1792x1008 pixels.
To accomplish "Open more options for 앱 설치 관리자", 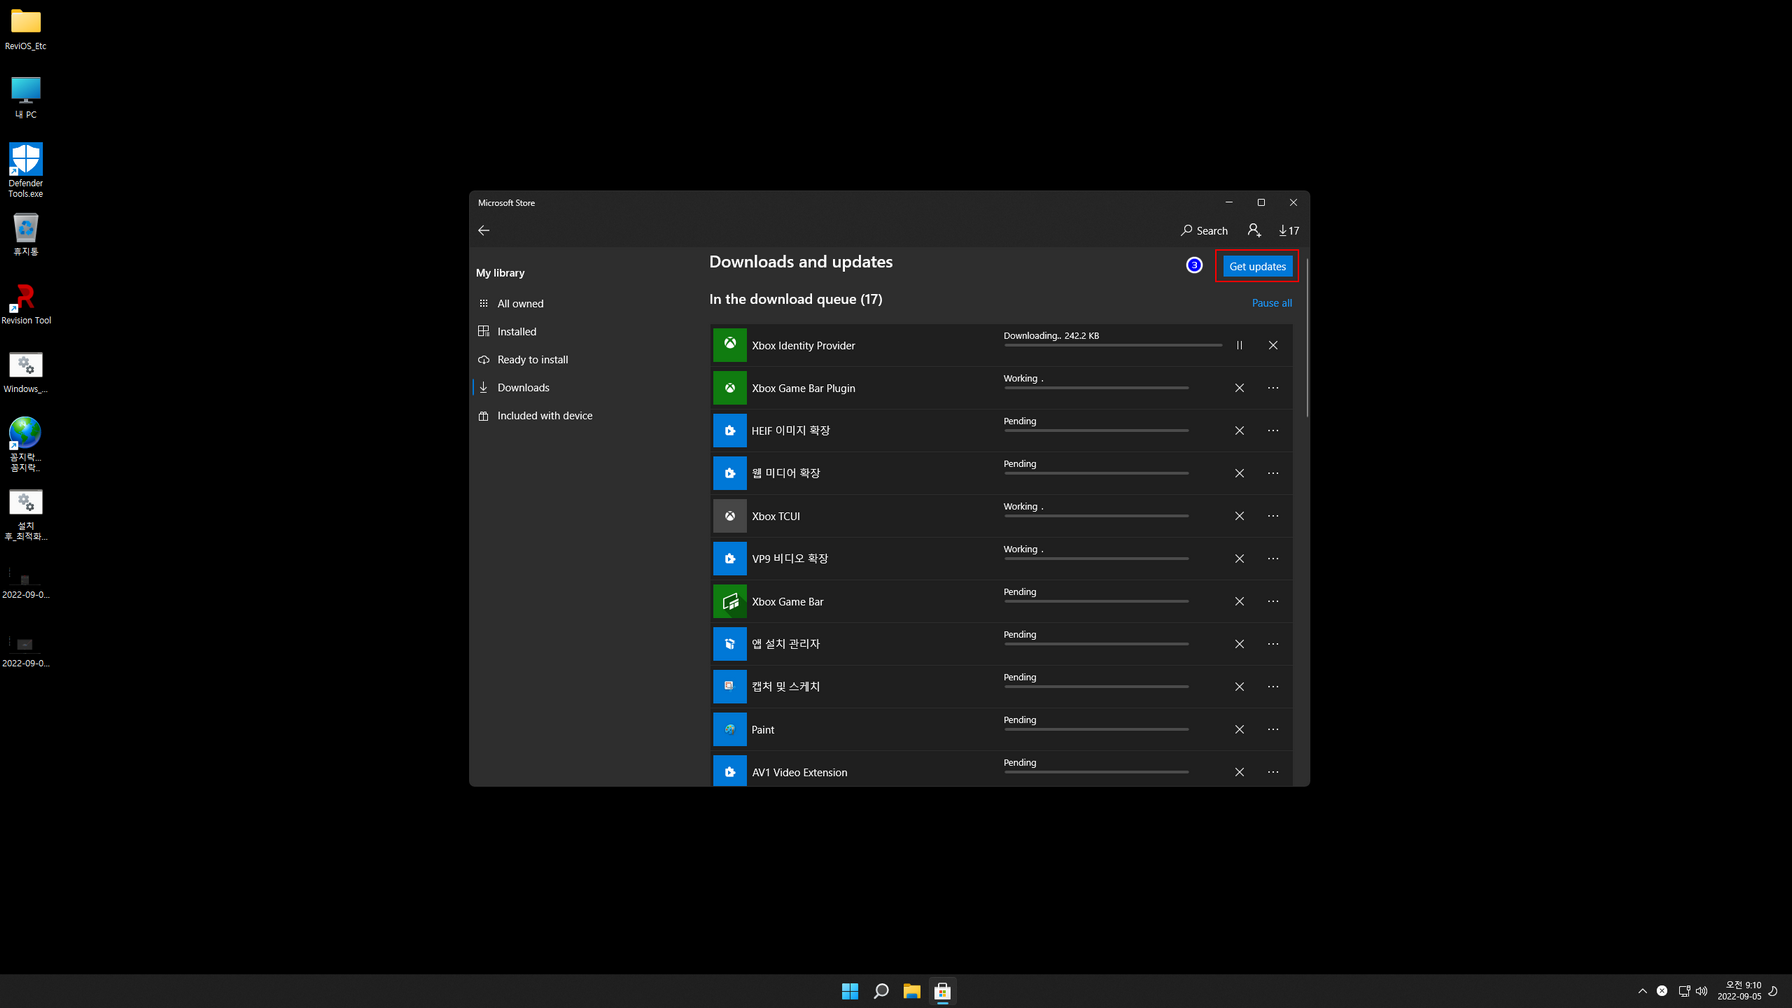I will pos(1273,644).
